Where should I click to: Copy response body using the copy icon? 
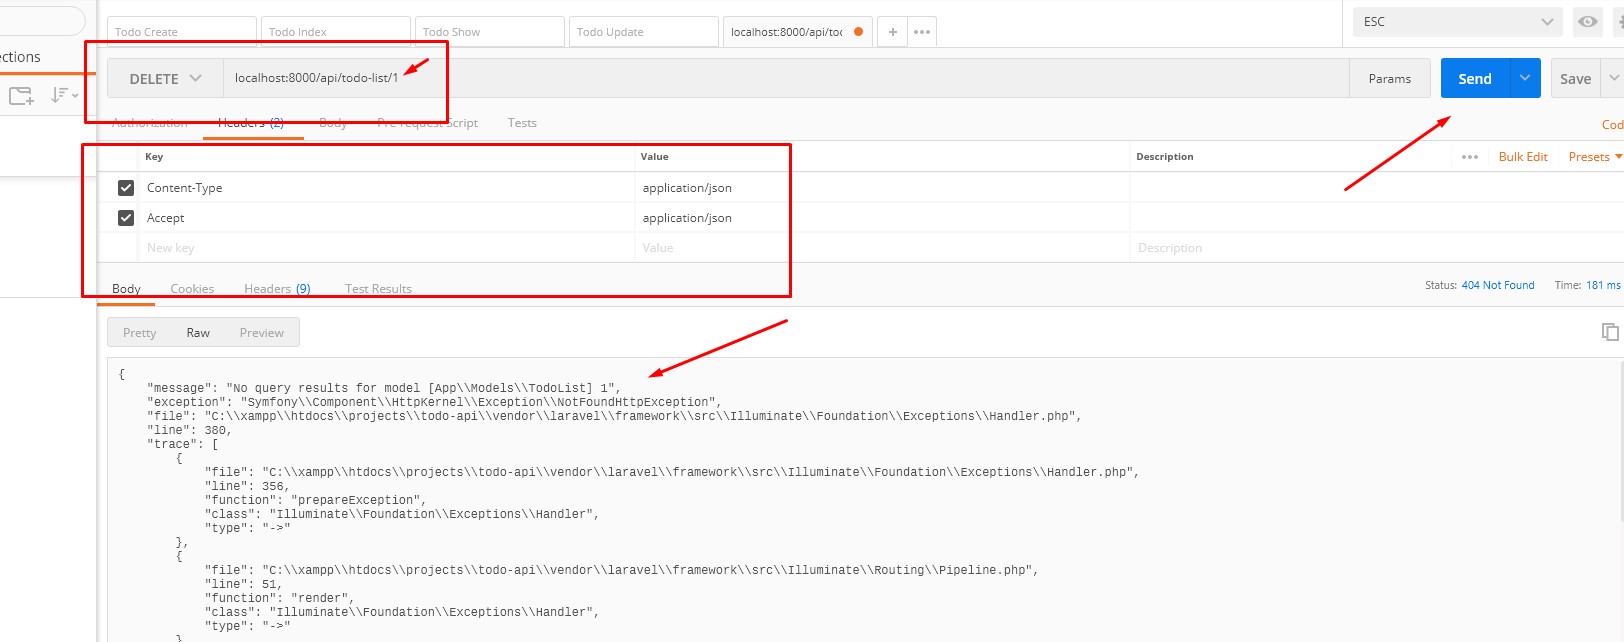(1609, 332)
